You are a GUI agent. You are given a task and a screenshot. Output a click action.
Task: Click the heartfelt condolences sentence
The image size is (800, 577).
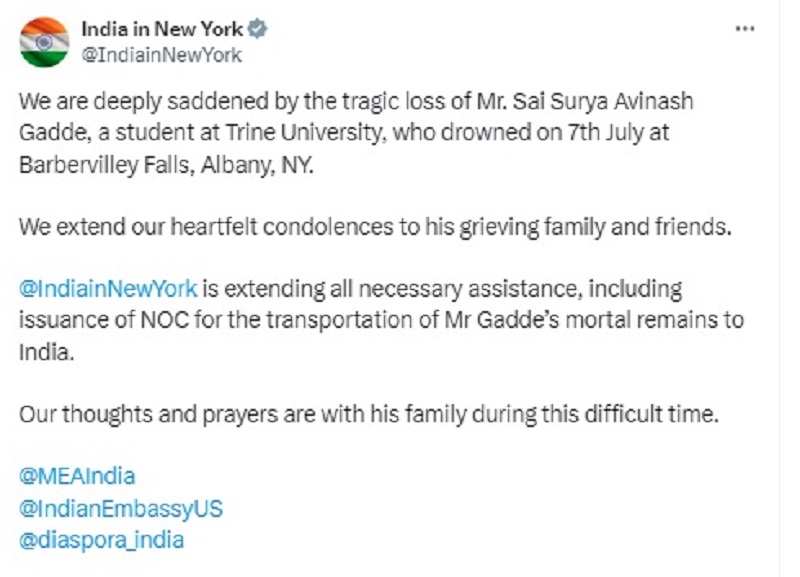click(376, 227)
